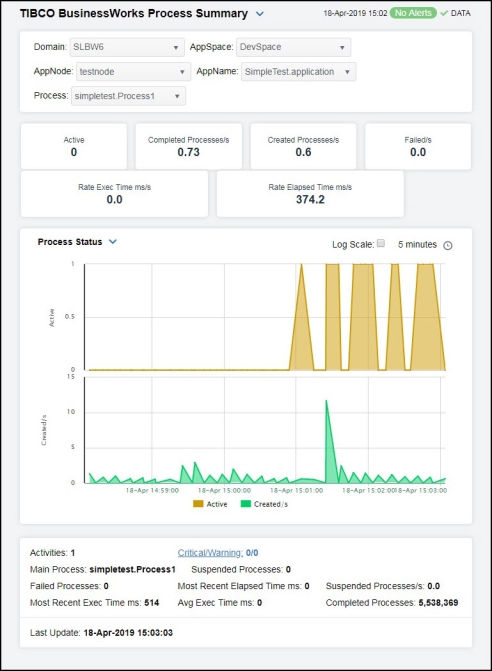Click the header date 18-Apr-2019 15:02
The width and height of the screenshot is (492, 671).
[x=355, y=13]
